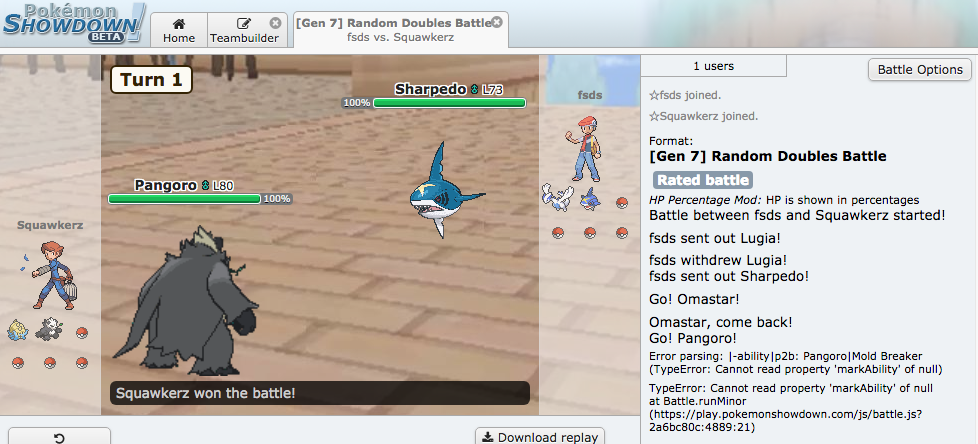This screenshot has width=978, height=444.
Task: Click the fsds username label
Action: point(589,95)
